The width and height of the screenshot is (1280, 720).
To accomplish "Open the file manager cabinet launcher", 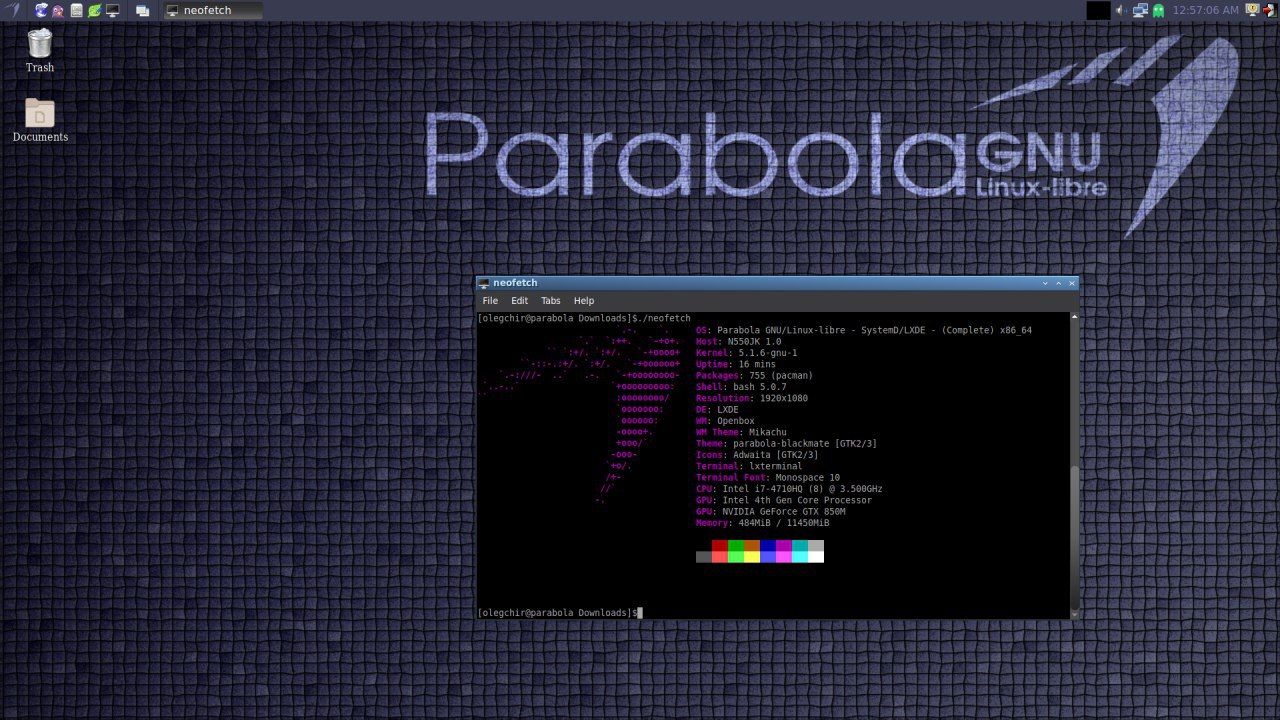I will [x=76, y=10].
